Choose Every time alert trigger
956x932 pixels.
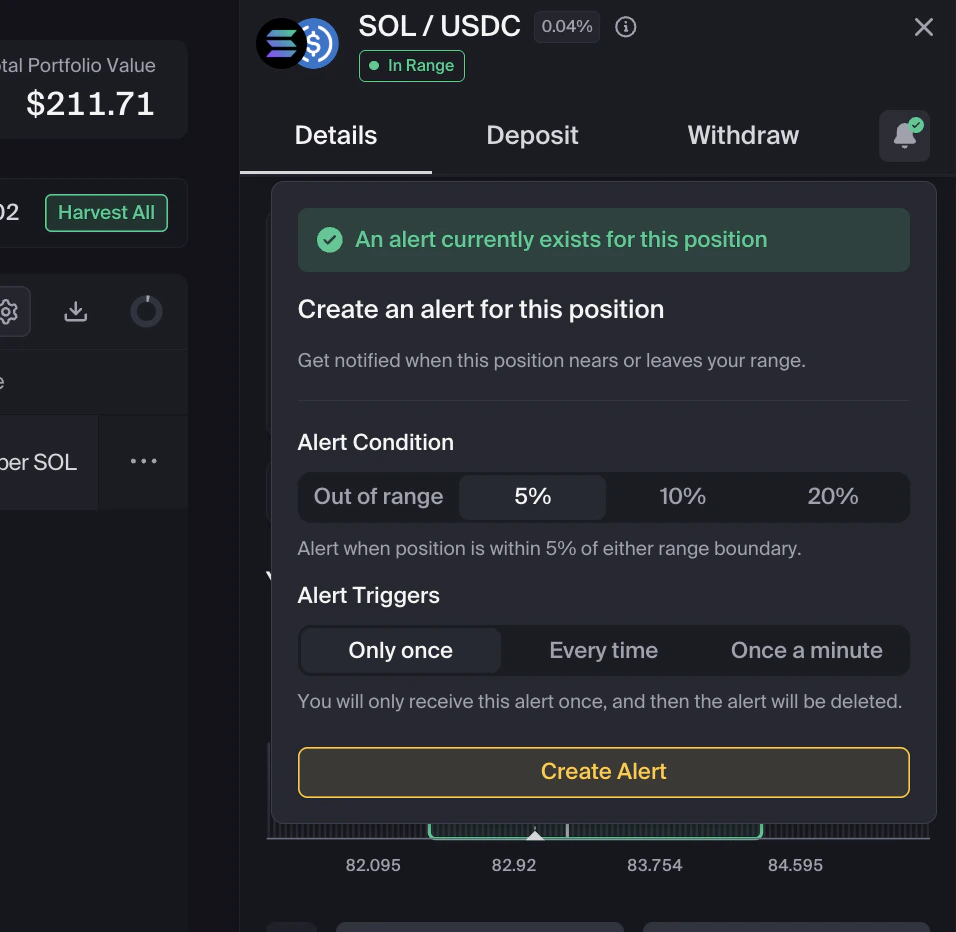click(x=604, y=650)
